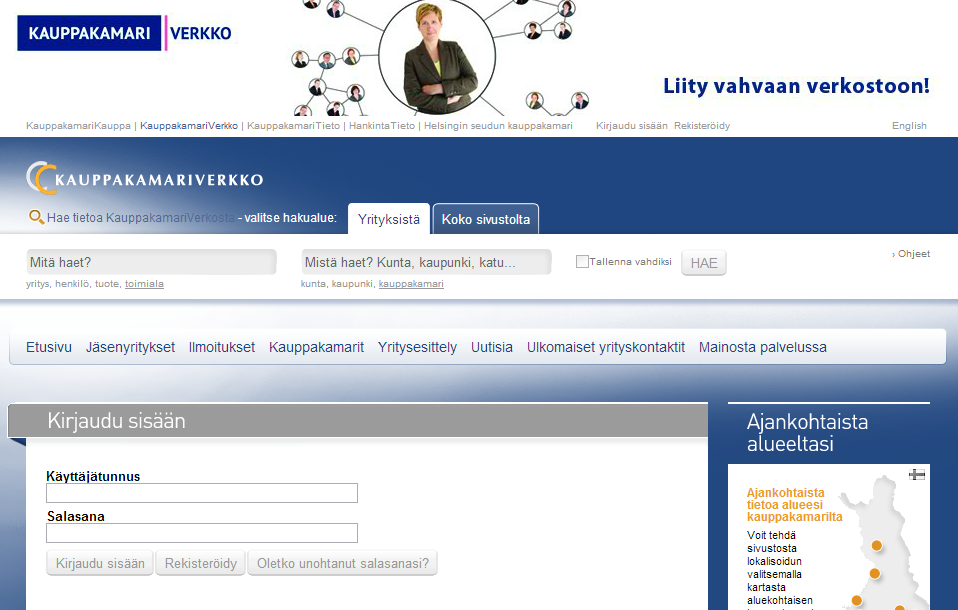Go to Ilmoitukset in the navigation
Viewport: 958px width, 610px height.
pos(222,347)
